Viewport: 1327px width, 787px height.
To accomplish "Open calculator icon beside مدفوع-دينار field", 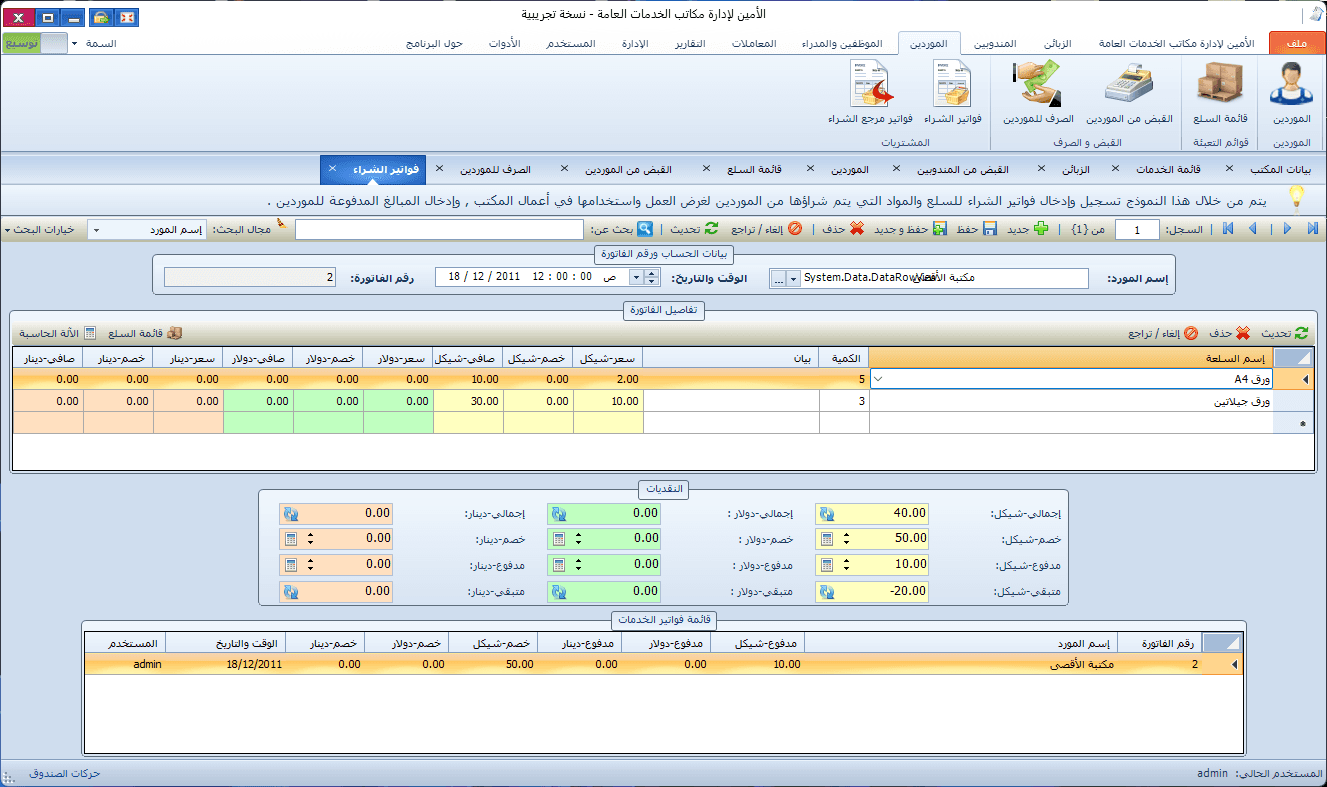I will point(290,566).
